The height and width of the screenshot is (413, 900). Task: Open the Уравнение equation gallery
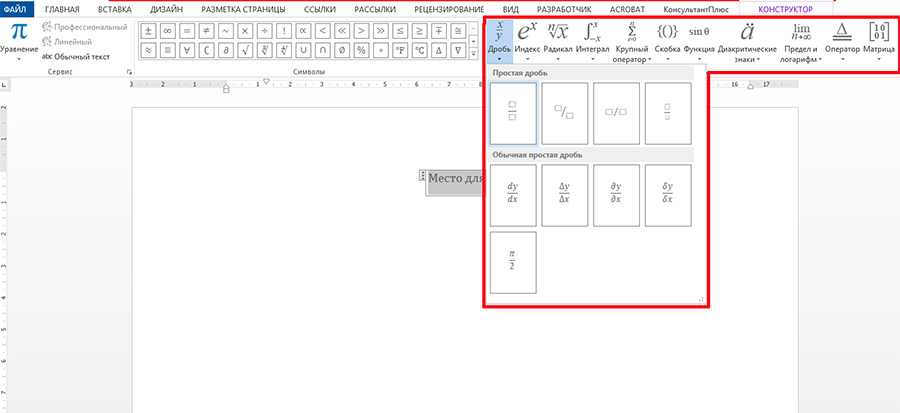click(x=19, y=40)
